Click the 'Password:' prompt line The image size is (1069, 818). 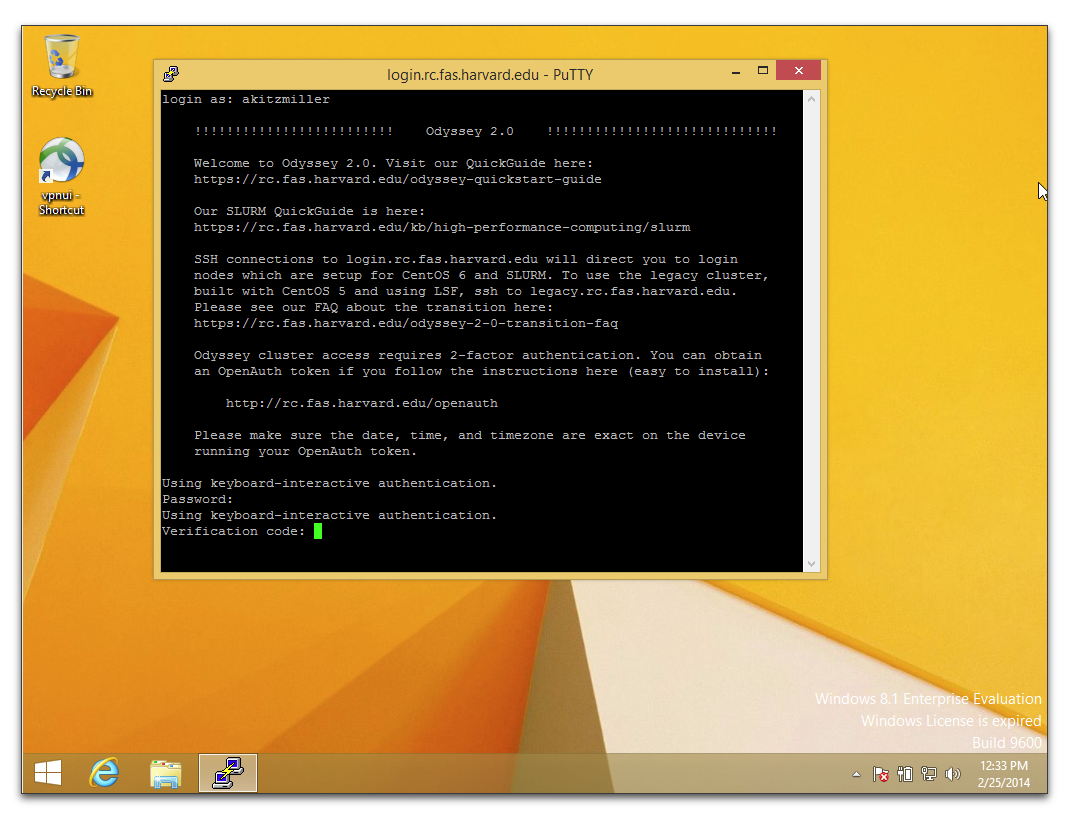[x=197, y=499]
